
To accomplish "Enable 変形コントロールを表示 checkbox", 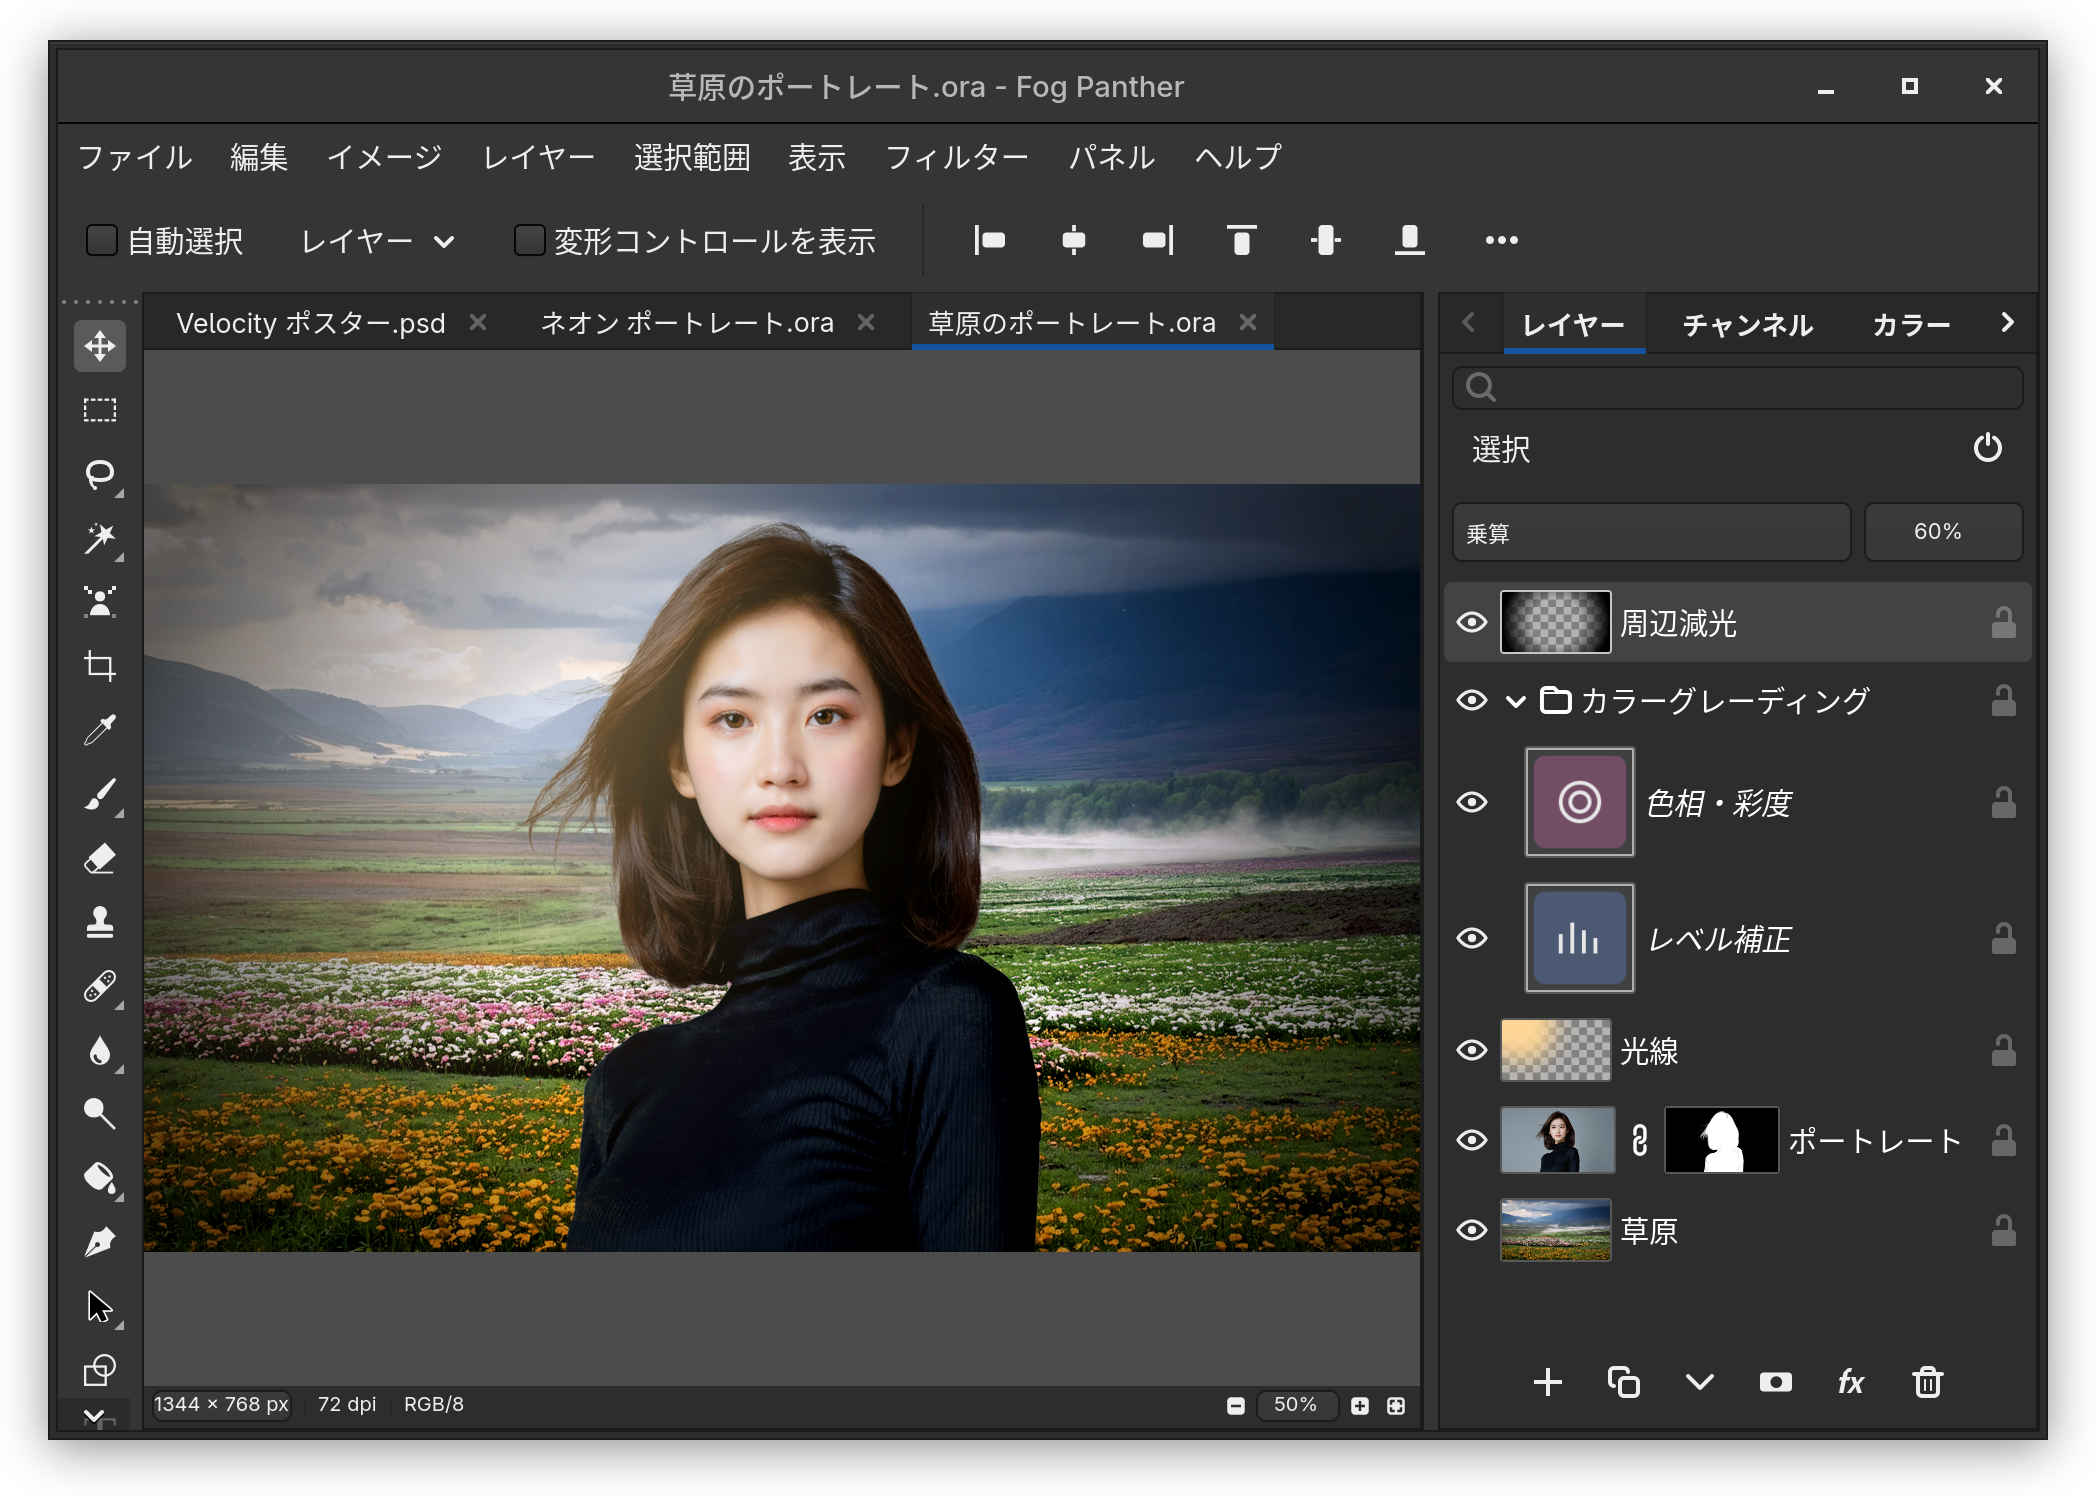I will coord(529,240).
